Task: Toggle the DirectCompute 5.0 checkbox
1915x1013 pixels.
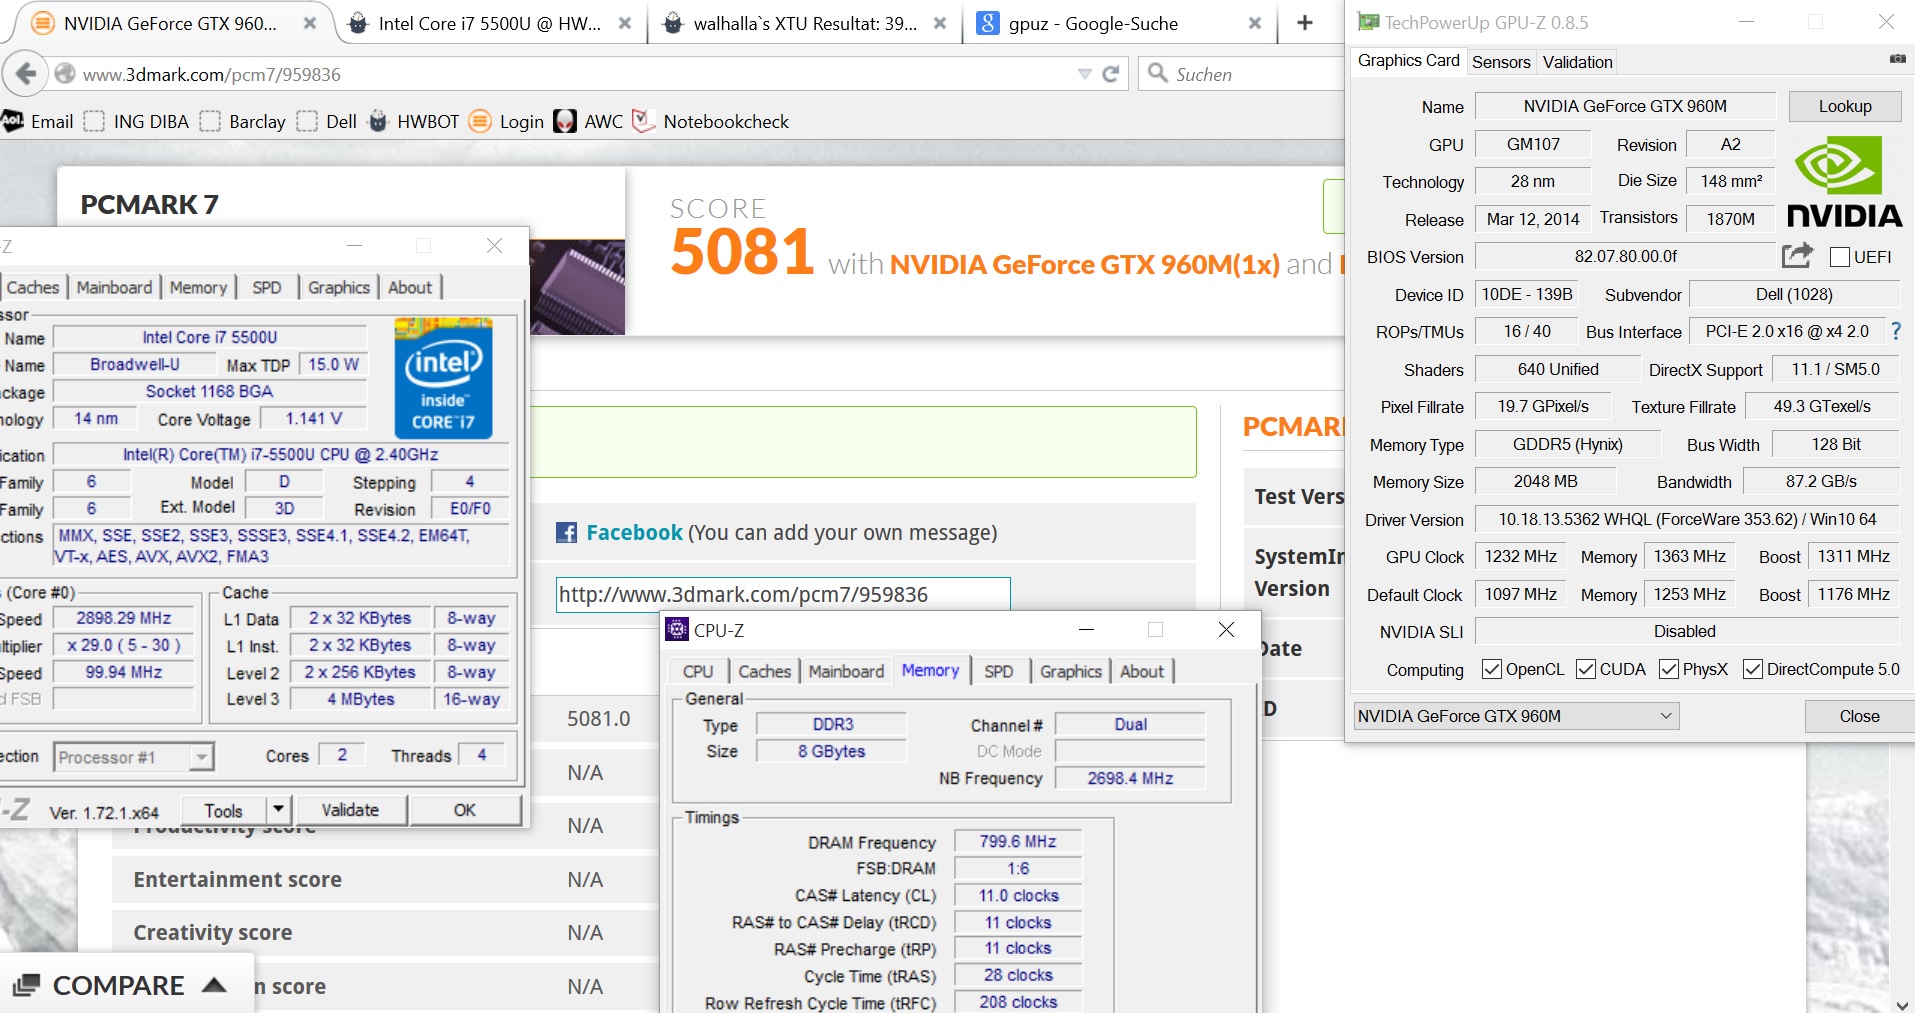Action: [x=1752, y=669]
